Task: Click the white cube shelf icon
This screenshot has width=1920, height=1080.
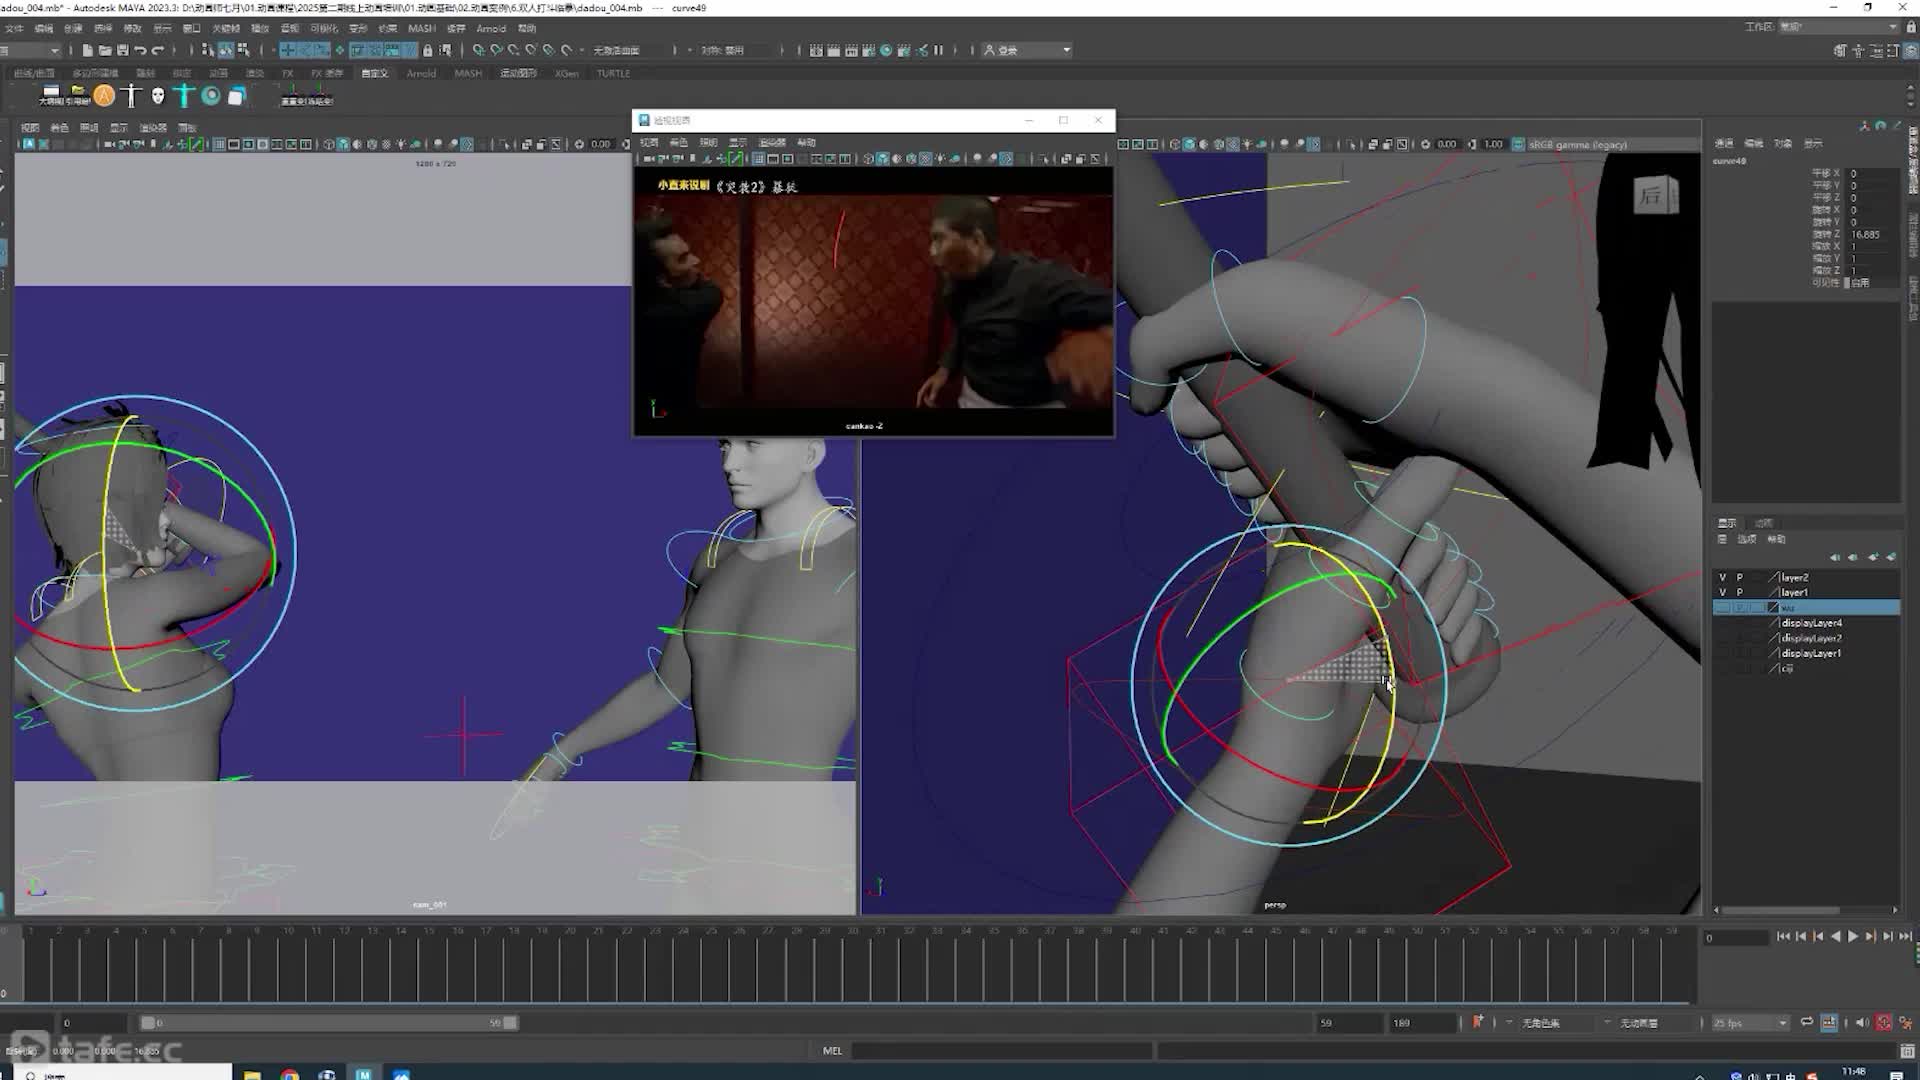Action: [x=237, y=96]
